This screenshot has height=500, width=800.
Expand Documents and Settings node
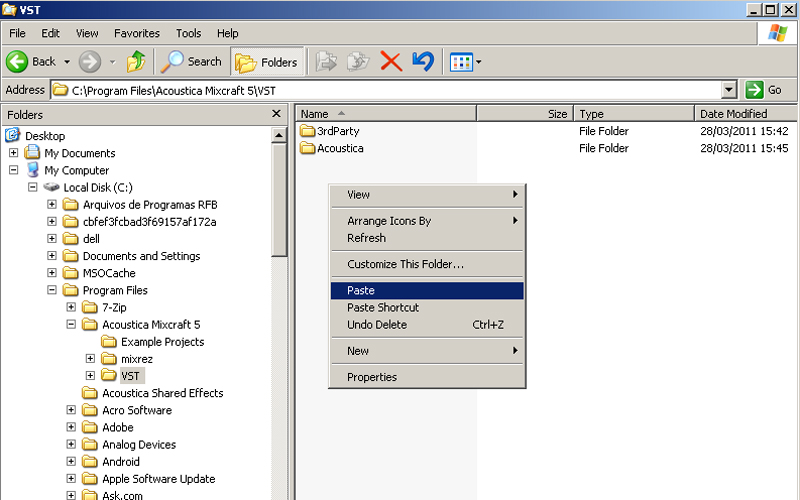52,256
